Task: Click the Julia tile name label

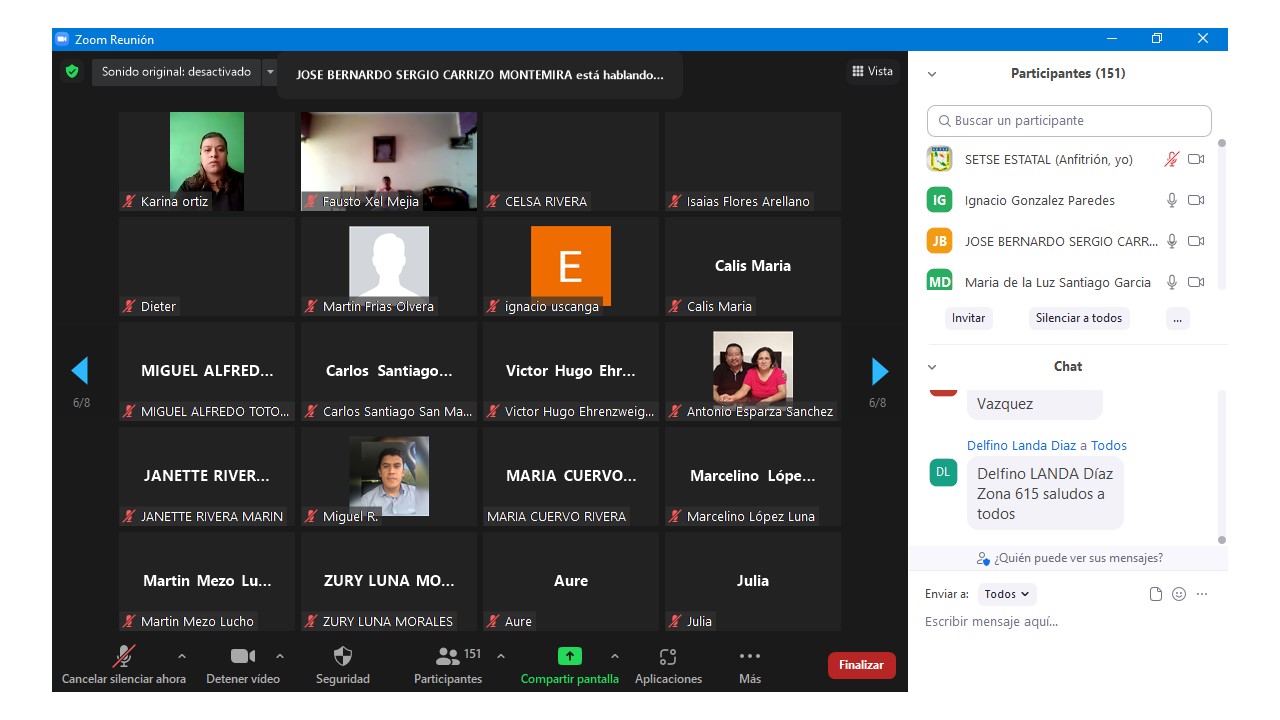Action: [x=699, y=622]
